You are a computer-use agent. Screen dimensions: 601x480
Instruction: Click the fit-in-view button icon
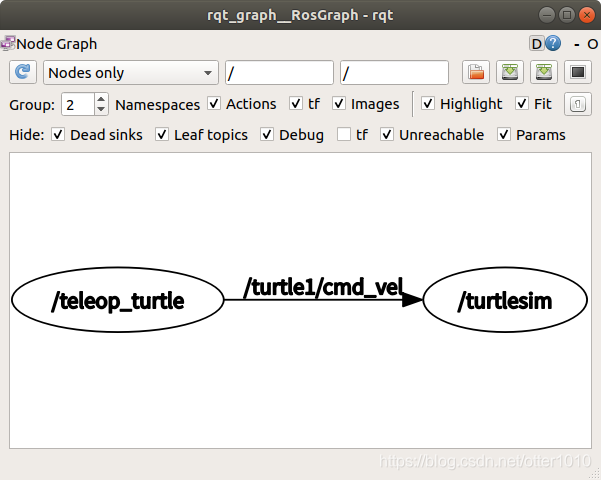[578, 104]
